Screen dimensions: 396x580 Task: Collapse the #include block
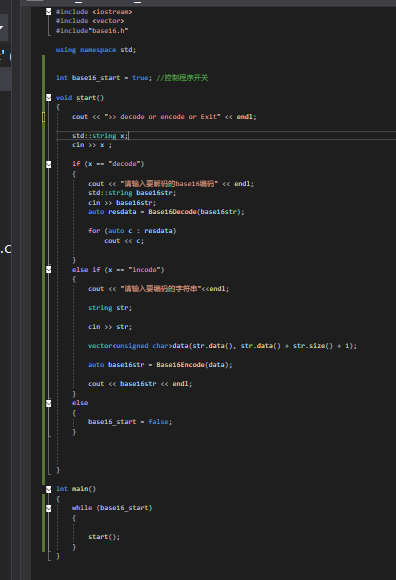pos(49,12)
